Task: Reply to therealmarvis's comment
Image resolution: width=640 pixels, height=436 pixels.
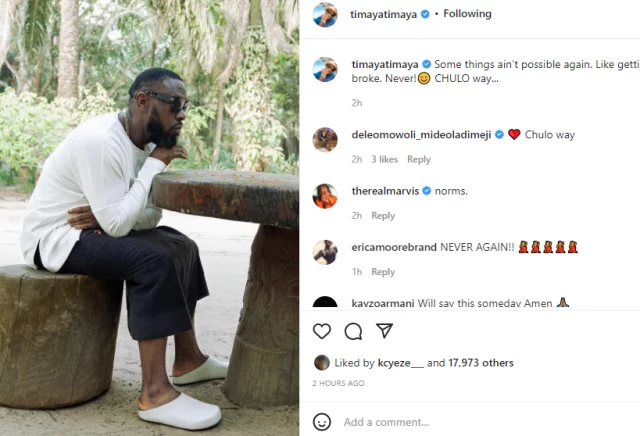Action: pos(383,216)
